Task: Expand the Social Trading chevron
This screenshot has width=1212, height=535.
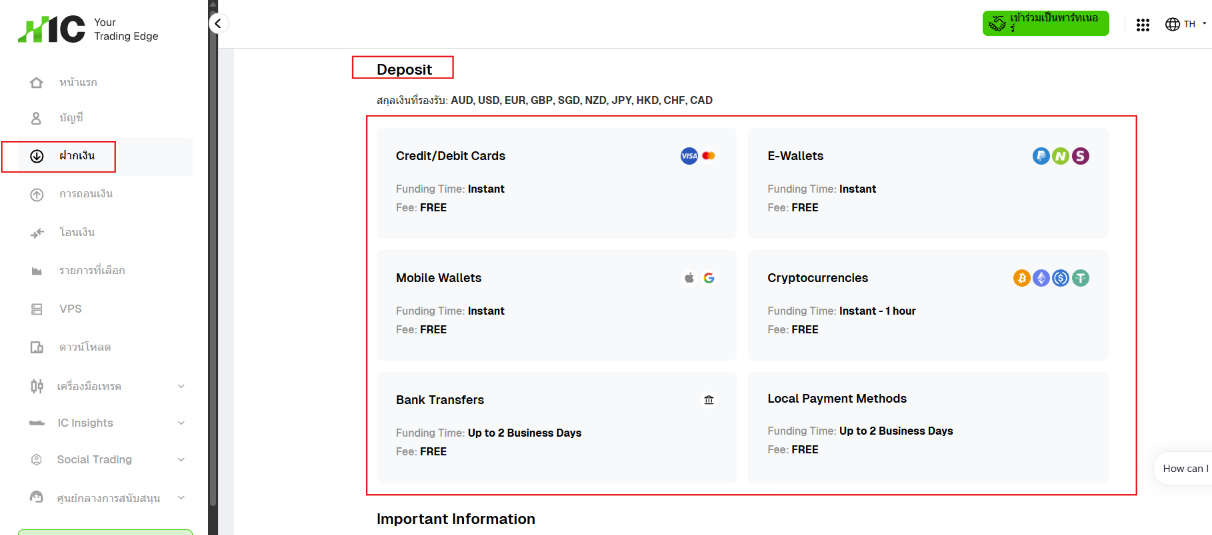Action: pyautogui.click(x=181, y=460)
